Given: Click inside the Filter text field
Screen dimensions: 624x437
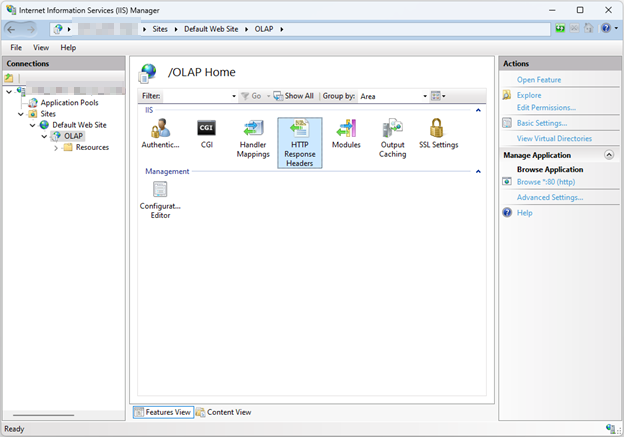Looking at the screenshot, I should [x=196, y=96].
